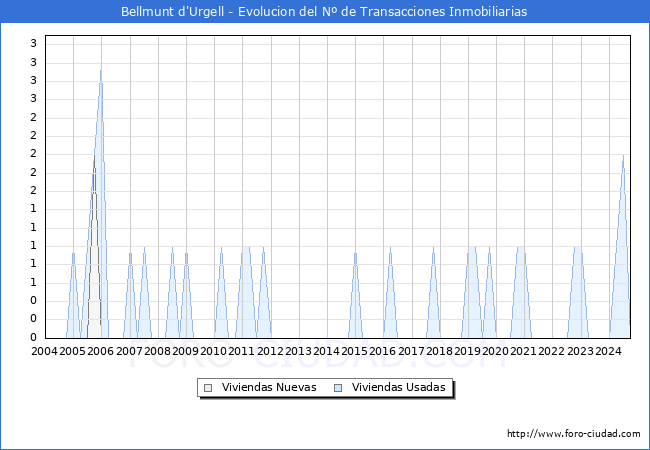Click the 2007 x-axis label
The image size is (650, 450).
(x=129, y=351)
